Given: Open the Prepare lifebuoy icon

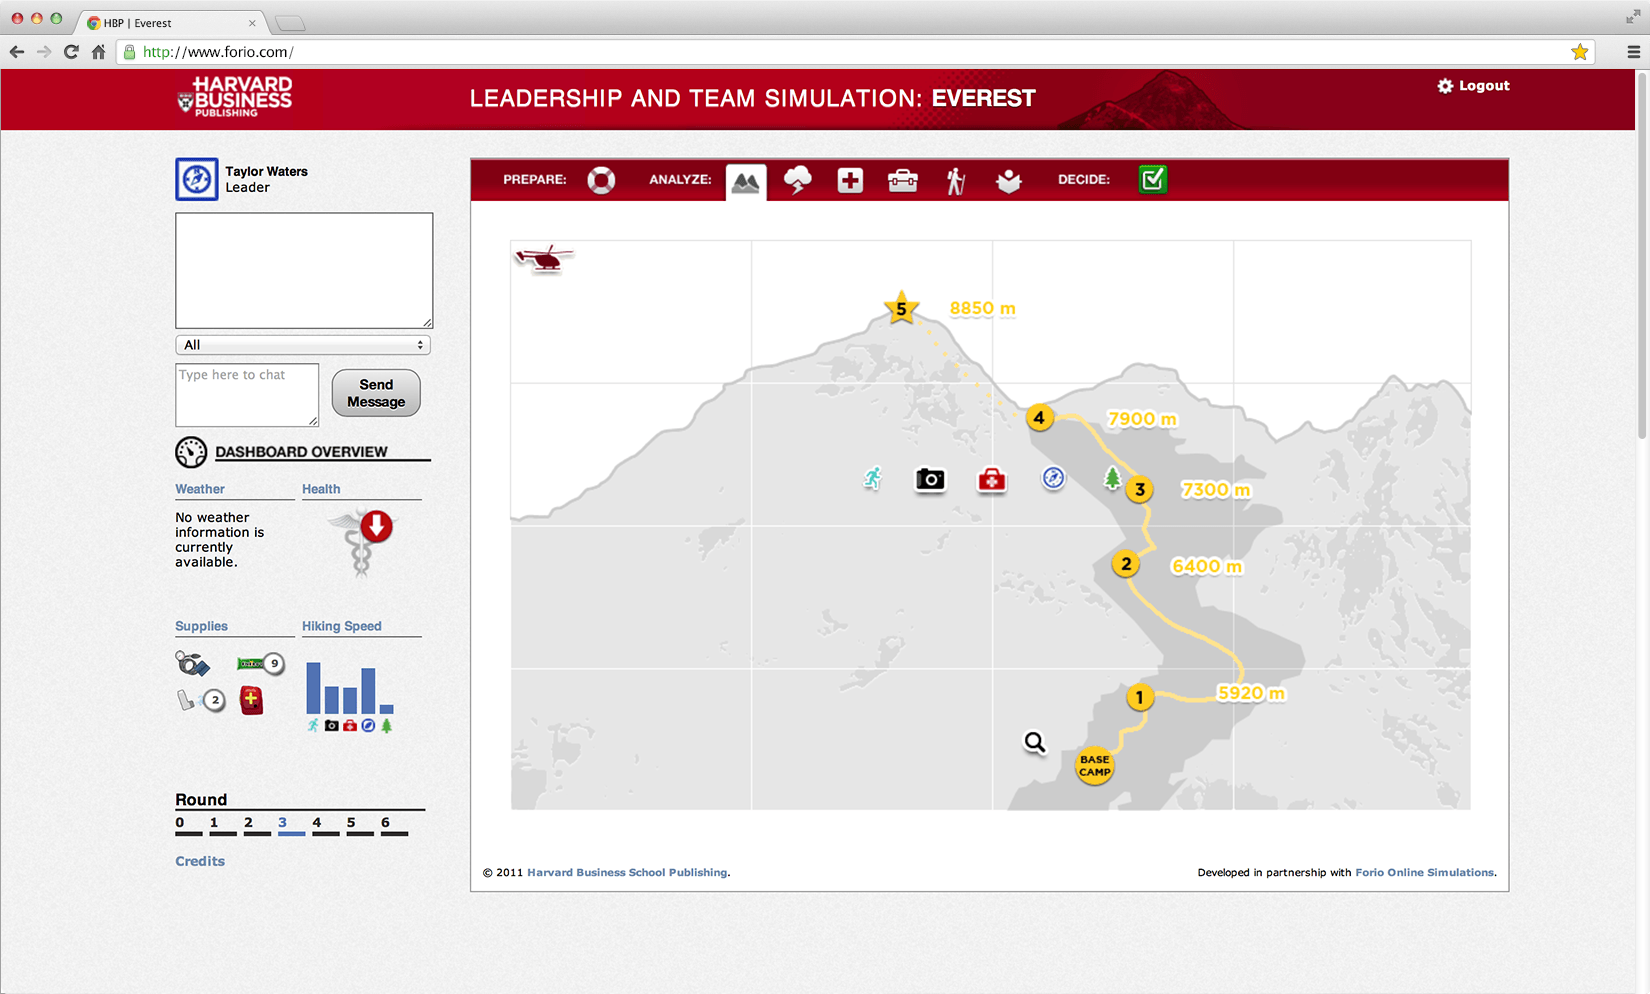Looking at the screenshot, I should (x=601, y=180).
